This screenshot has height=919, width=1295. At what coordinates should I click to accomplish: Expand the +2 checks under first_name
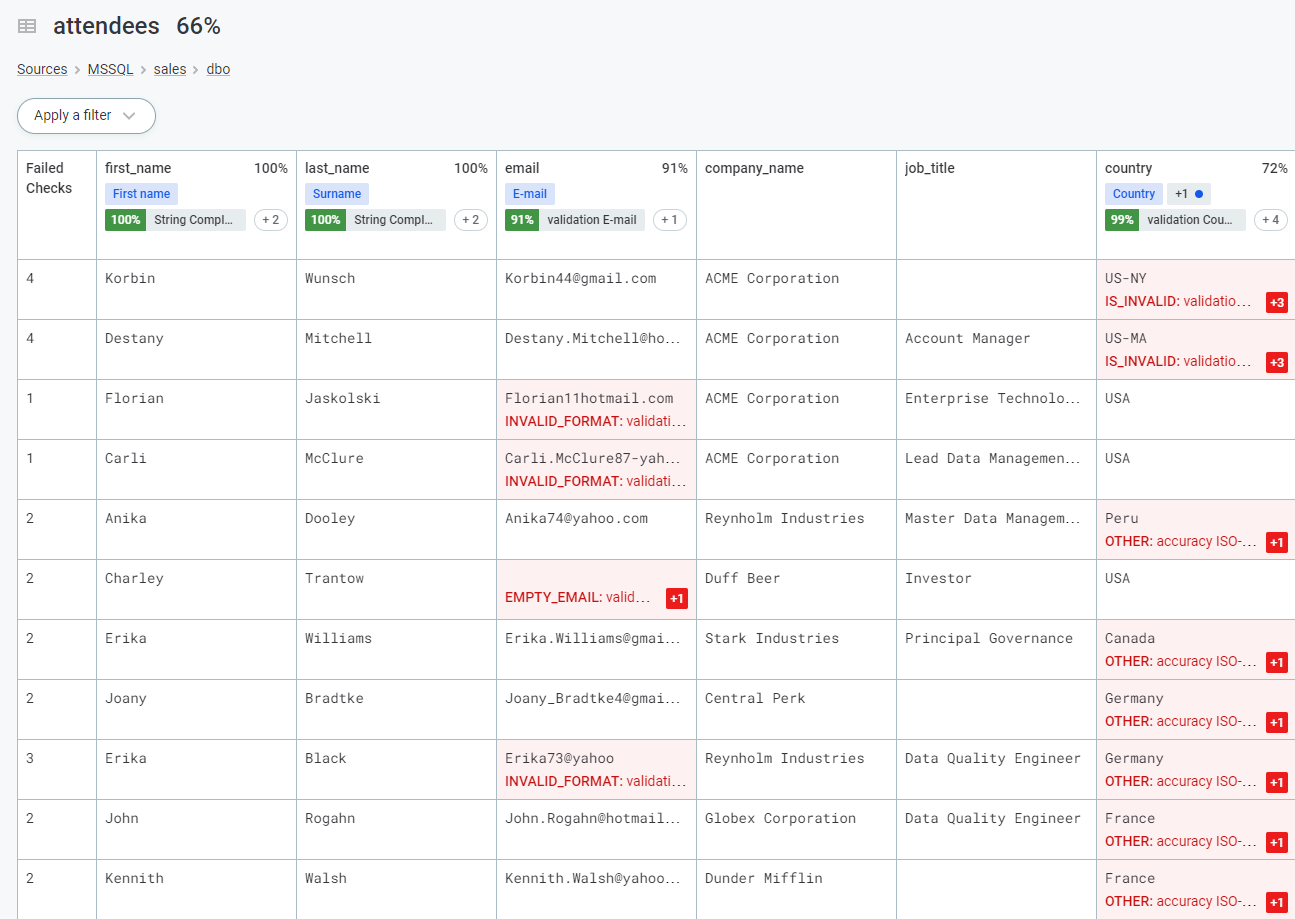click(x=270, y=220)
